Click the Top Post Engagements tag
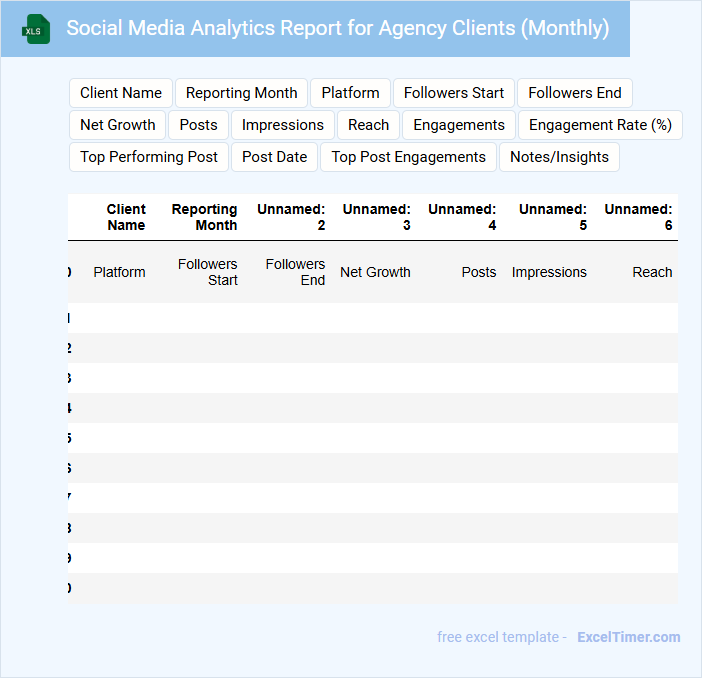702x678 pixels. [408, 157]
